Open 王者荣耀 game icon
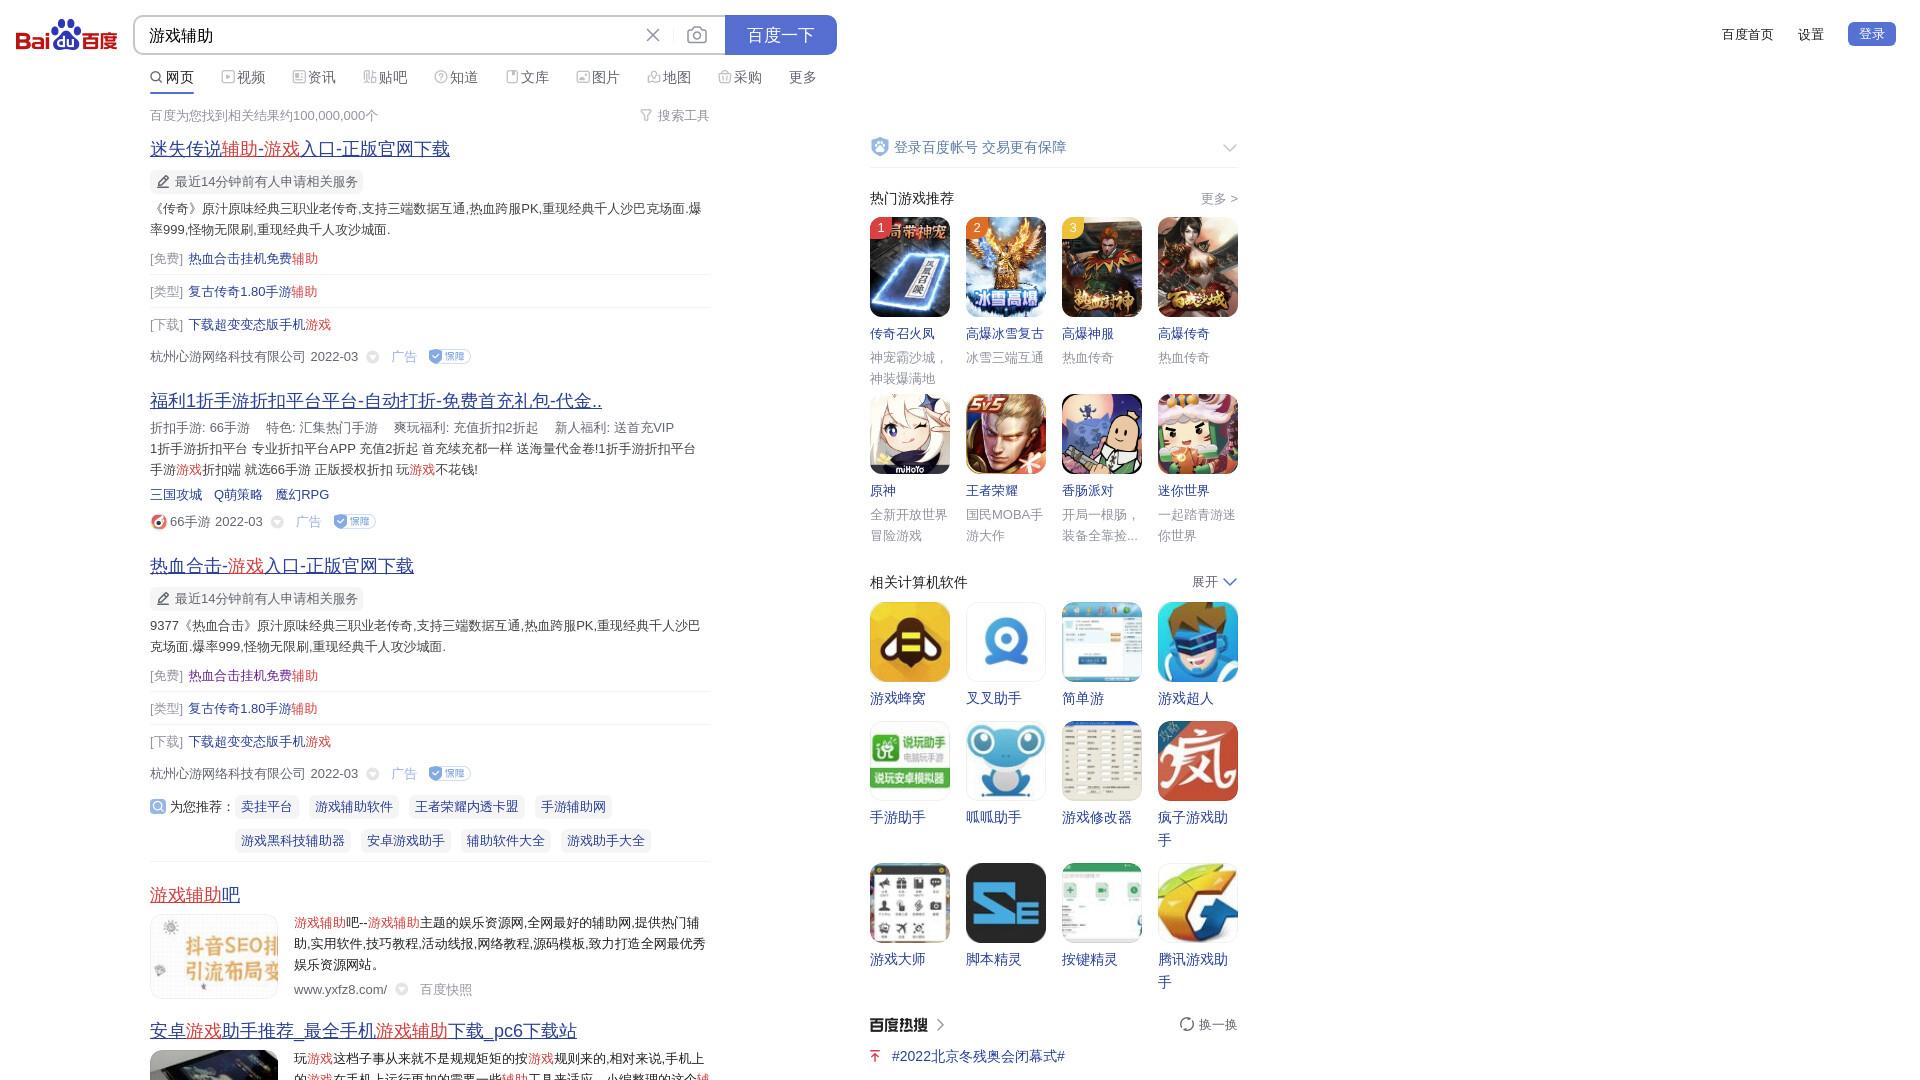The height and width of the screenshot is (1080, 1920). pyautogui.click(x=1006, y=434)
